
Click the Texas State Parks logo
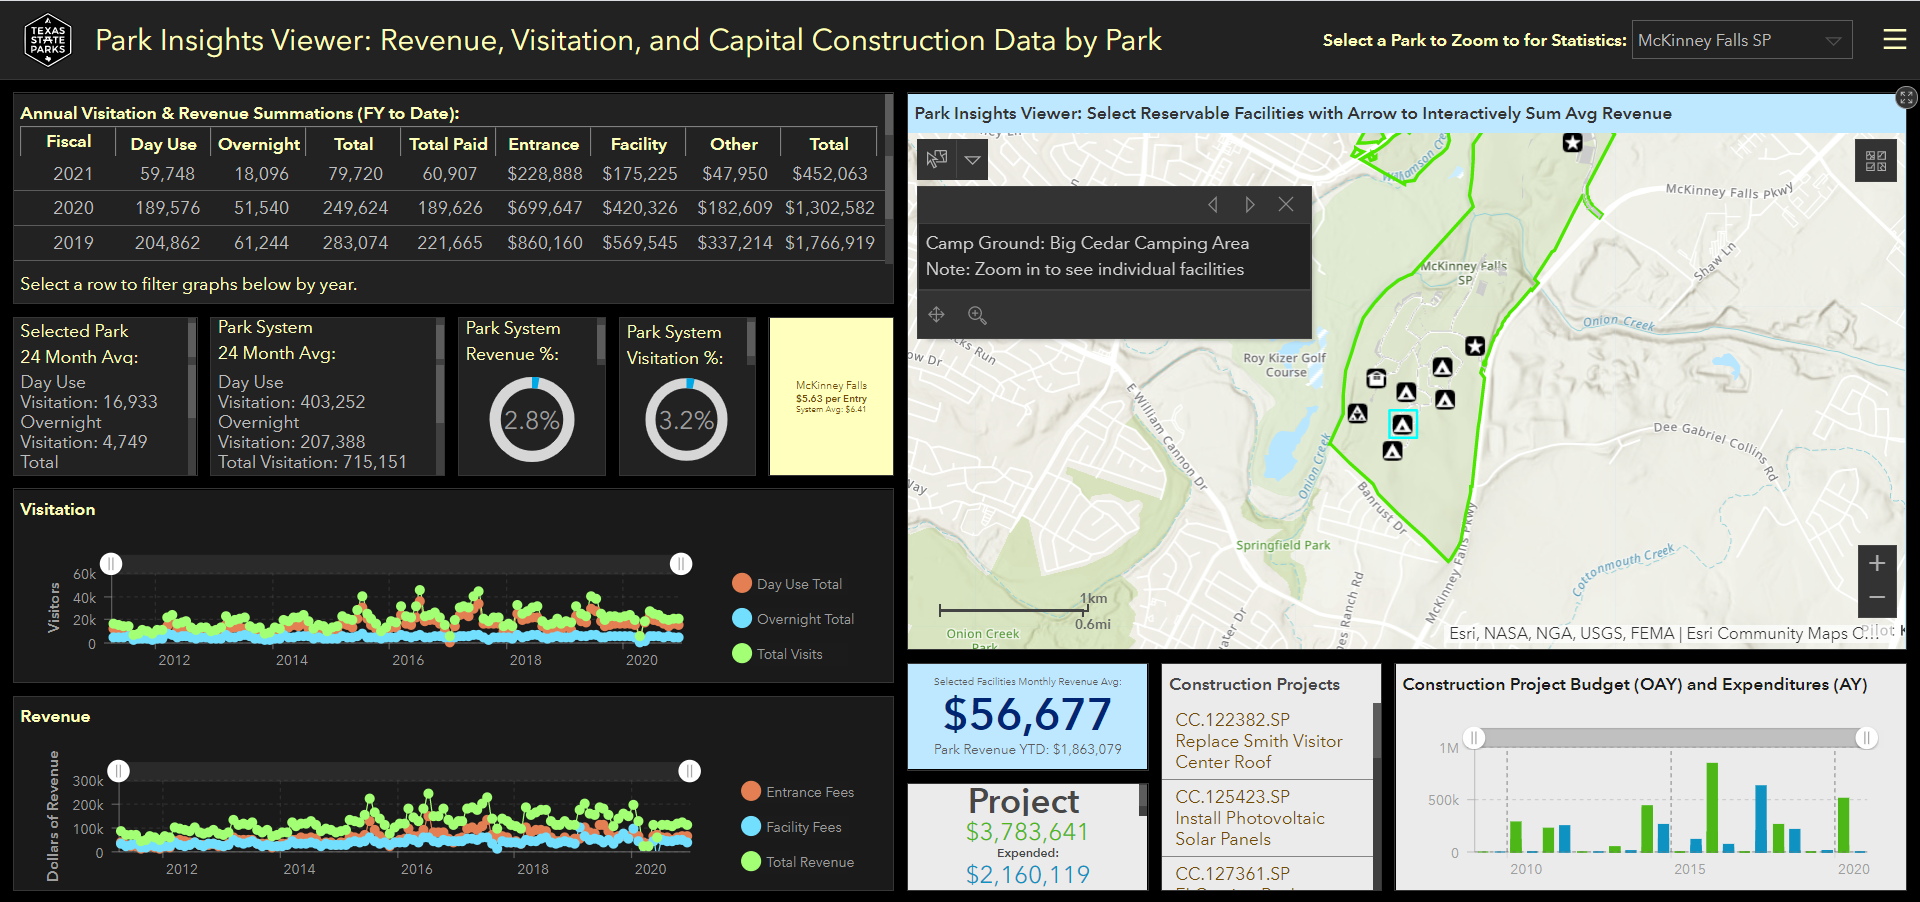[47, 40]
